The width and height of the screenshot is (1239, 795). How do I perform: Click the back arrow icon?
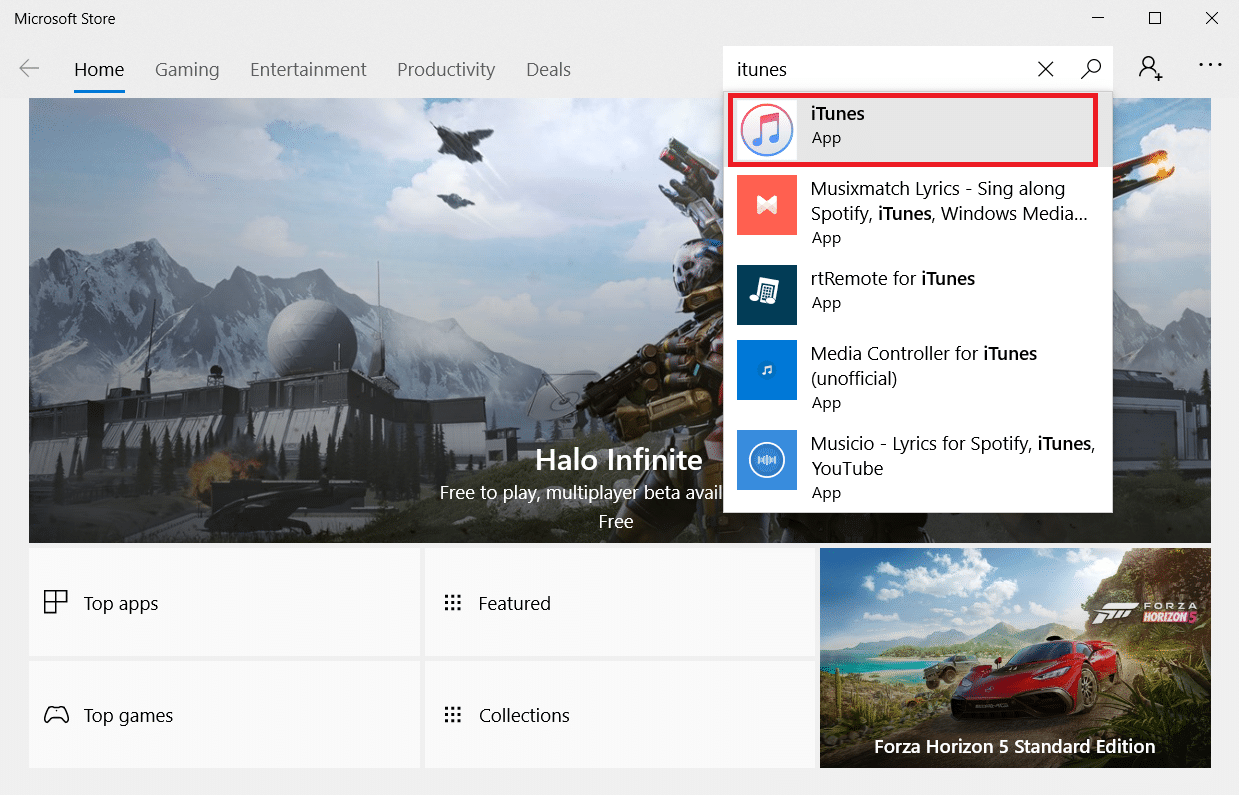[29, 69]
